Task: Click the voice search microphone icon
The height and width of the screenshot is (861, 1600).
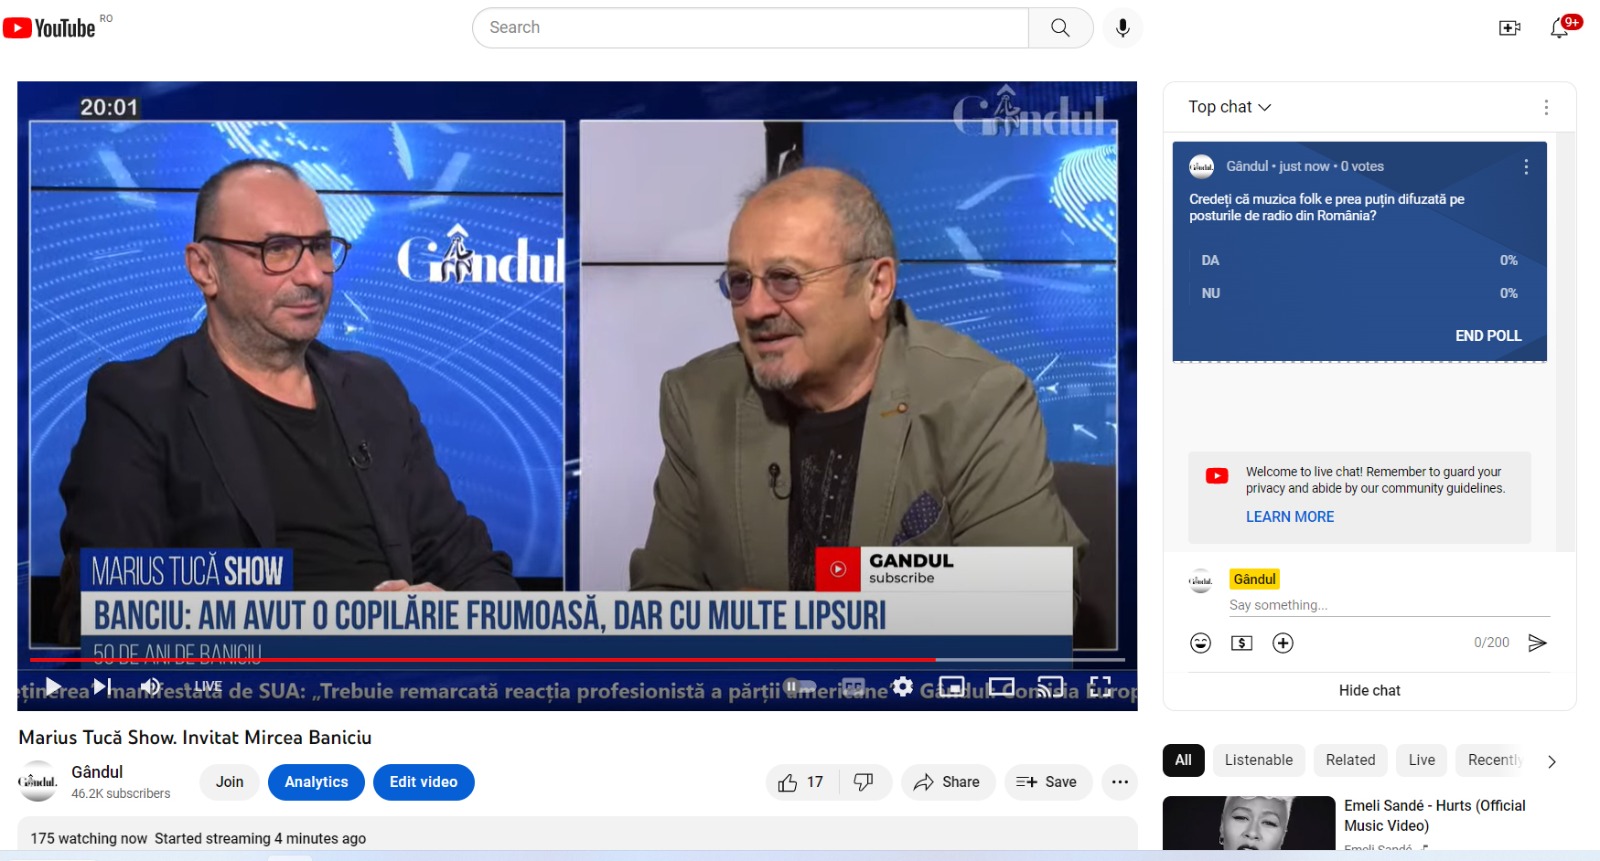Action: point(1122,28)
